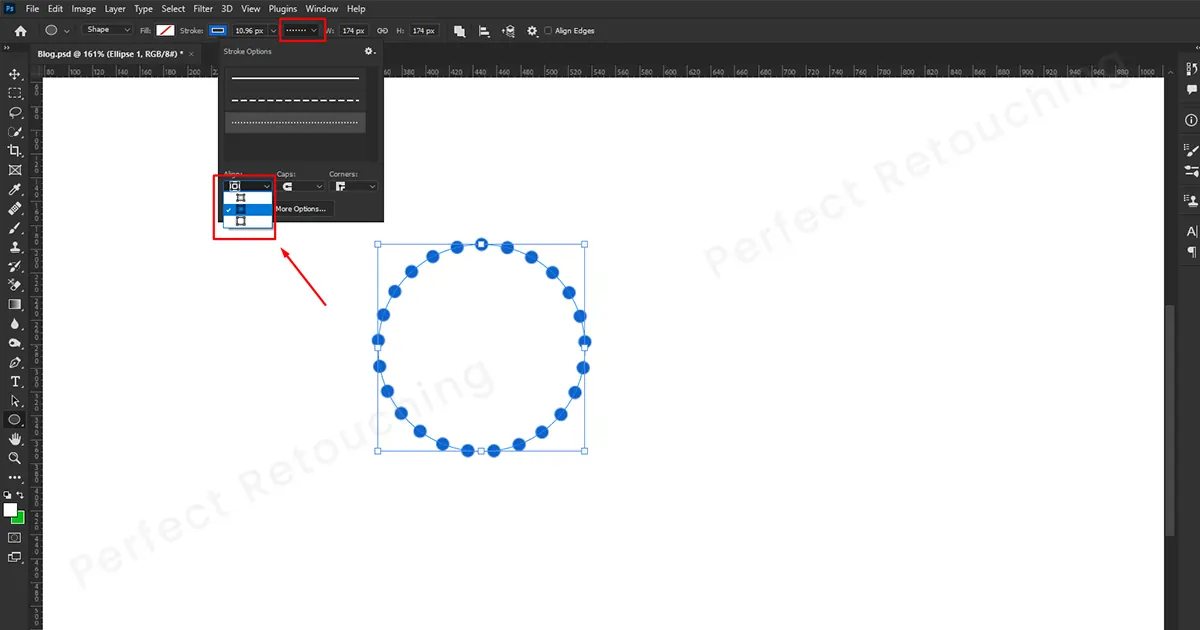Click the stroke width input field
Image resolution: width=1200 pixels, height=630 pixels.
[248, 31]
